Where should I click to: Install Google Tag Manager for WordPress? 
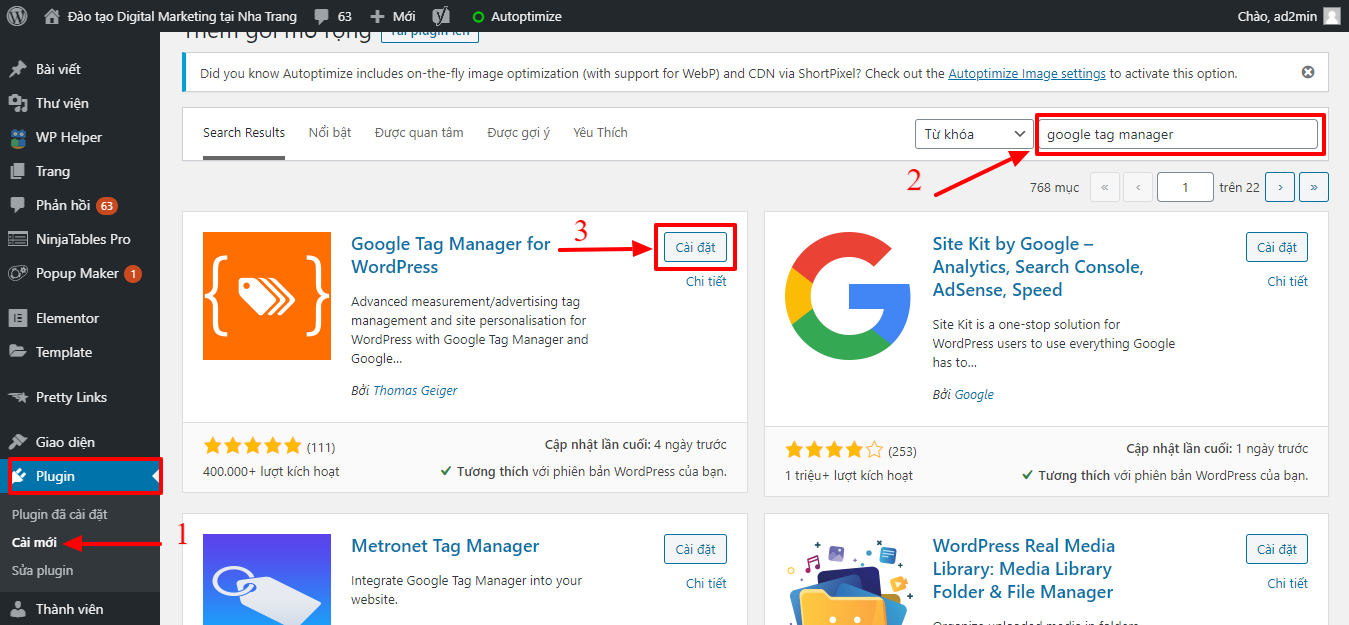(696, 247)
